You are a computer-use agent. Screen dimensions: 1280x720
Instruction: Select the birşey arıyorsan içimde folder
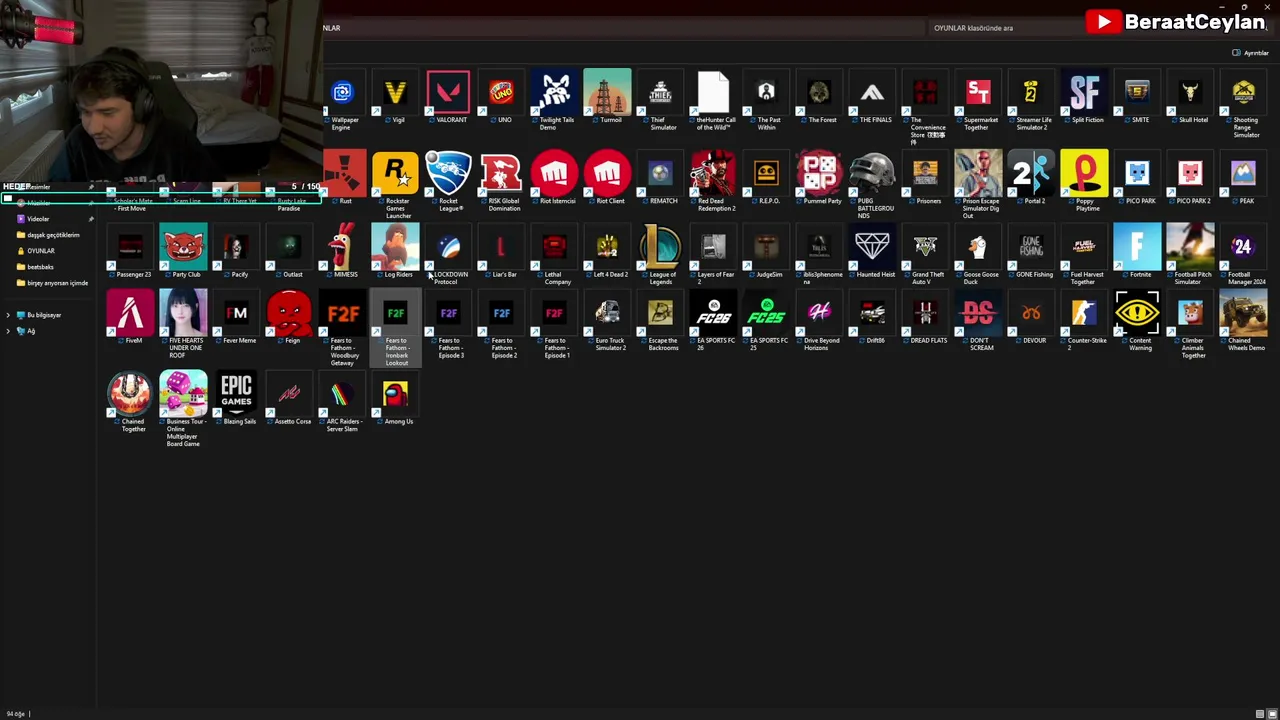point(57,283)
